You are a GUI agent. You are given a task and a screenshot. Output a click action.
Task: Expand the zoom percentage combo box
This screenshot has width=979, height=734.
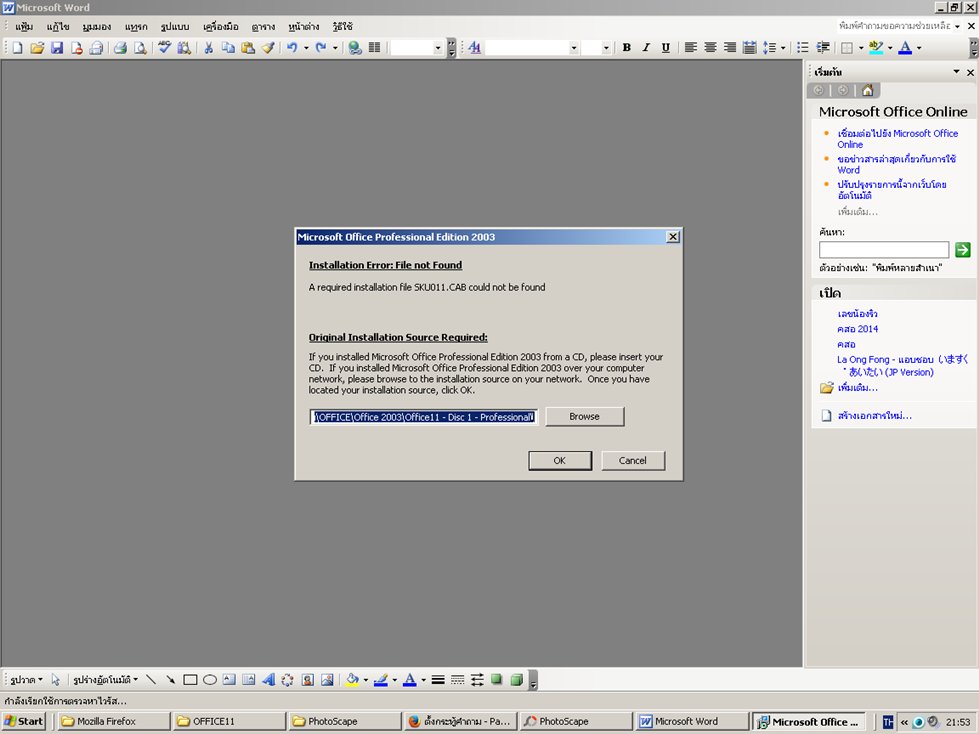click(438, 47)
